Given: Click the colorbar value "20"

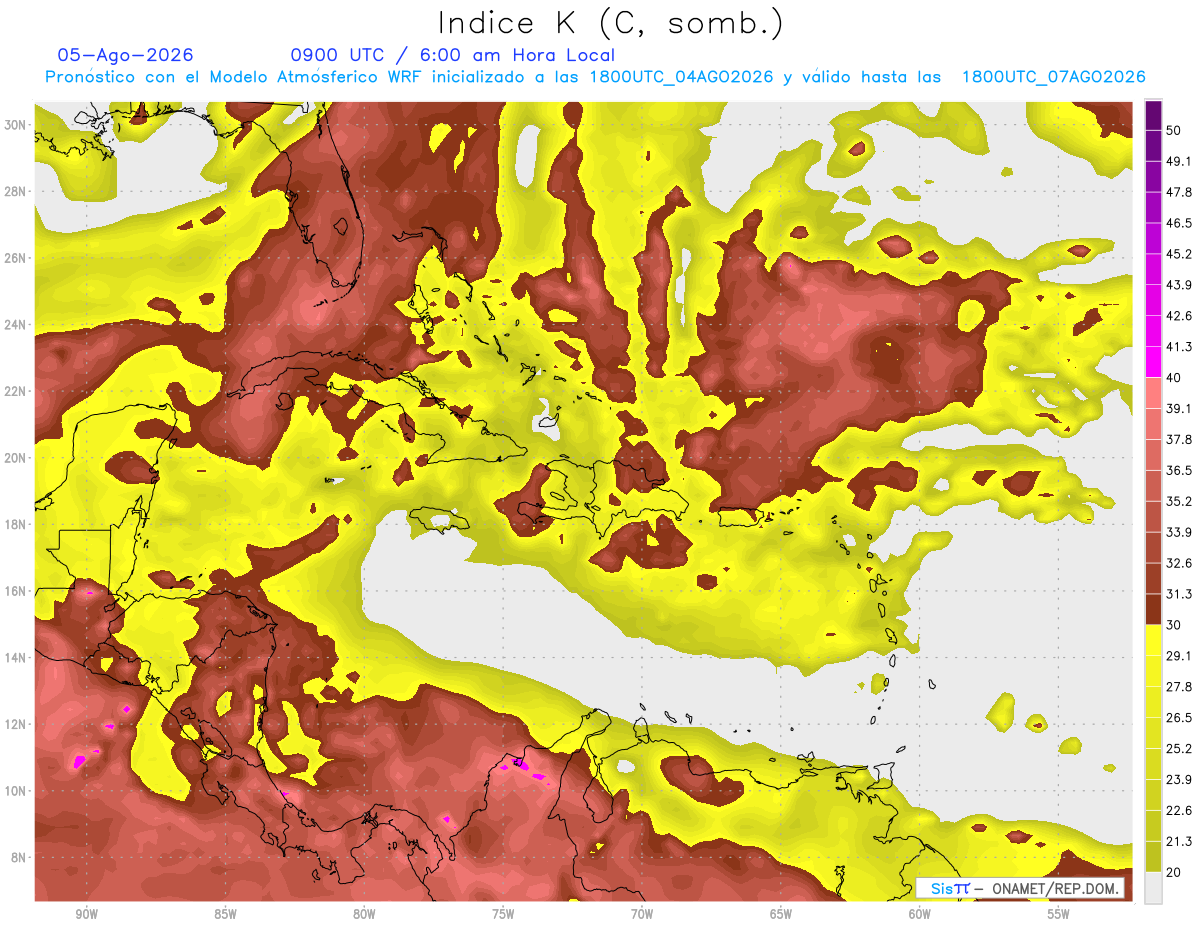Looking at the screenshot, I should pos(1174,873).
